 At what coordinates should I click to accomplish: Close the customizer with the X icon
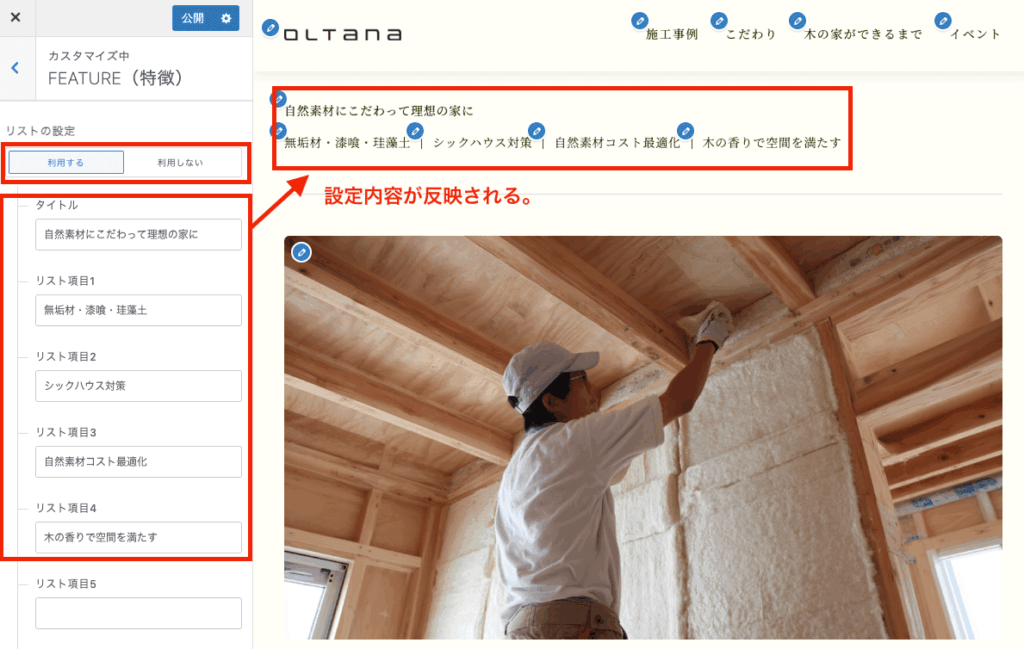point(16,18)
